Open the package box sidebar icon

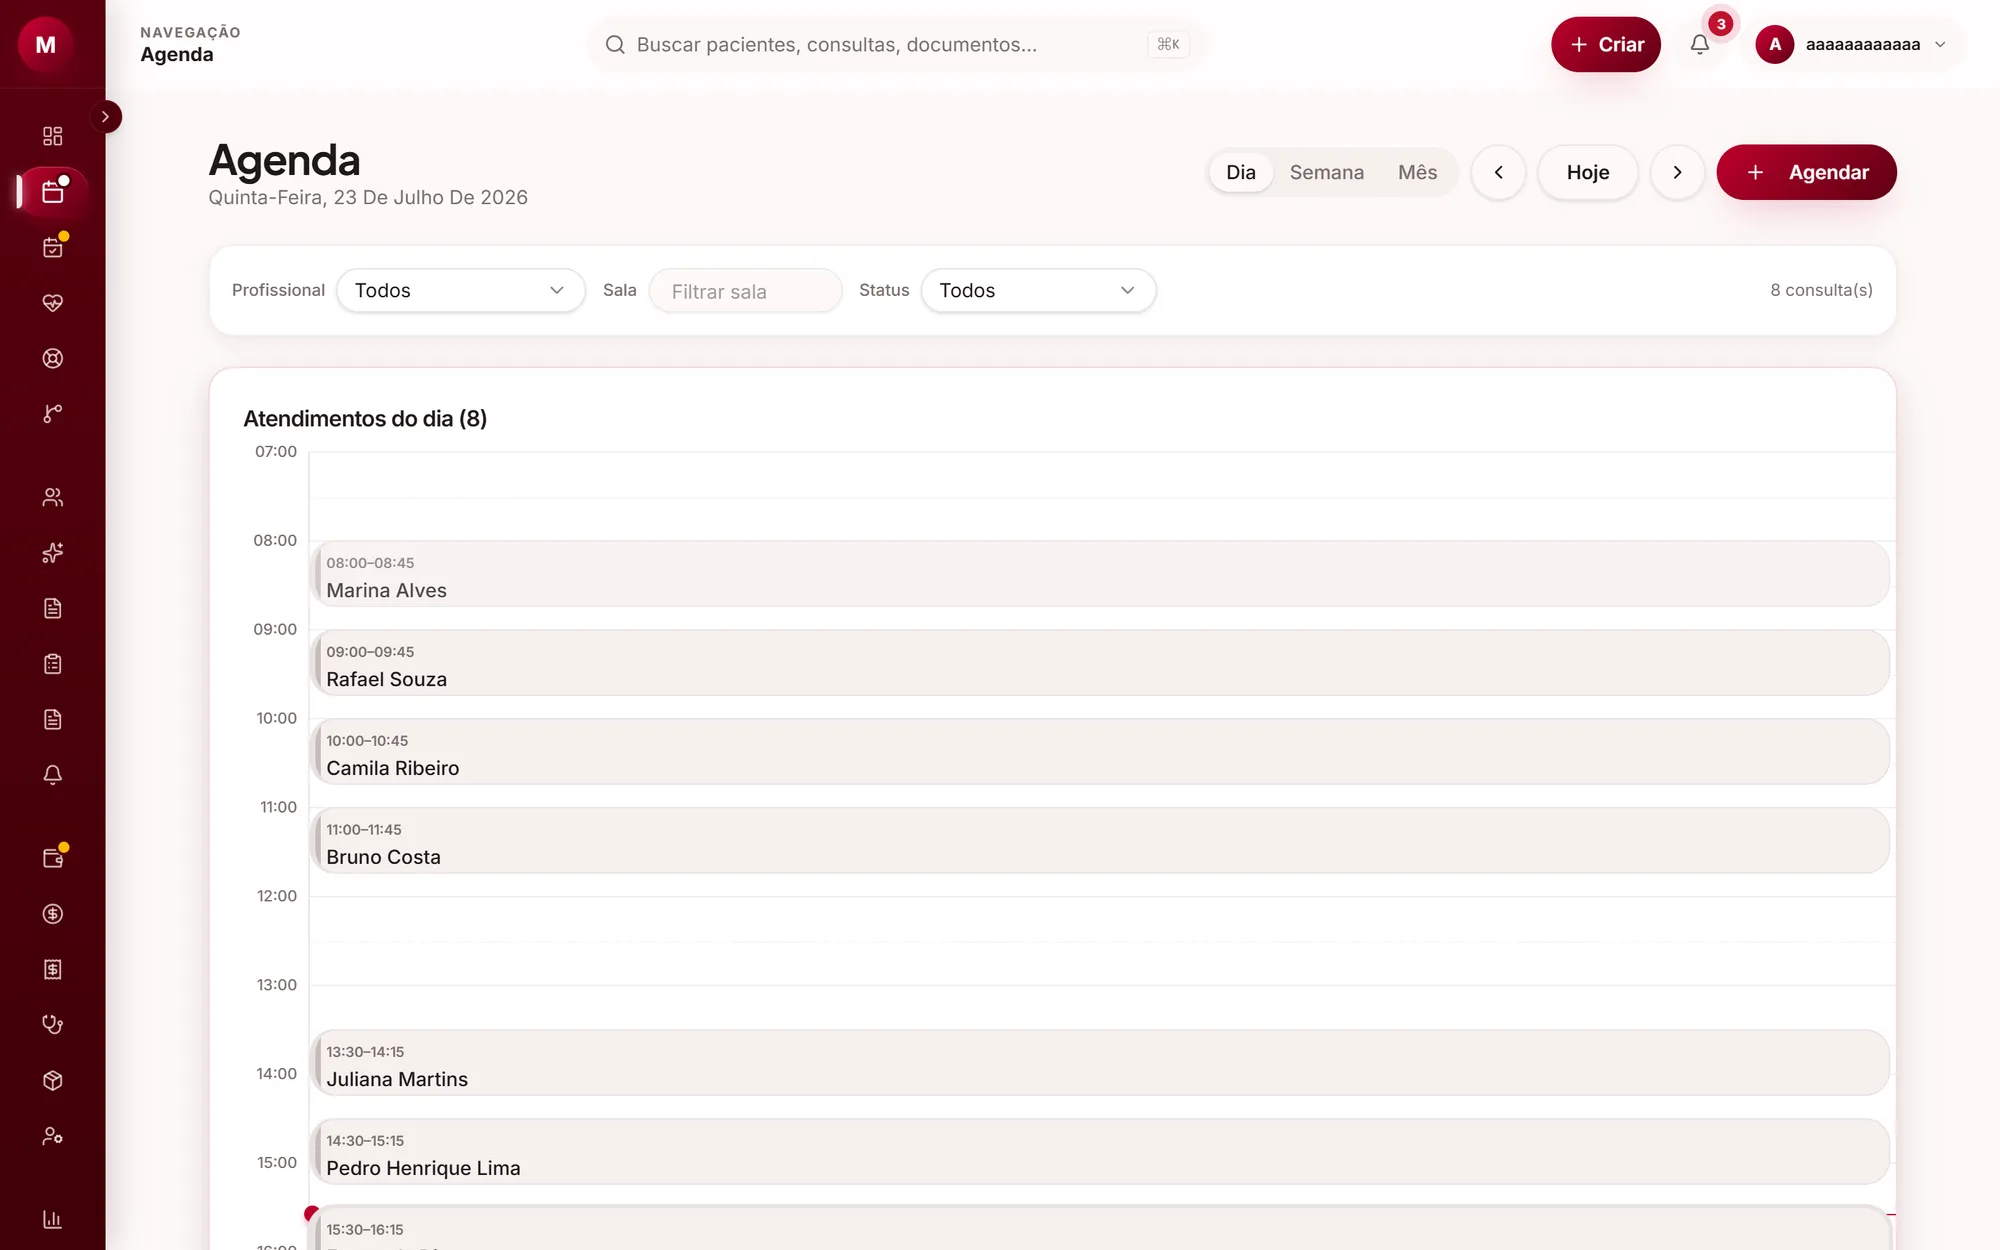pos(53,1080)
